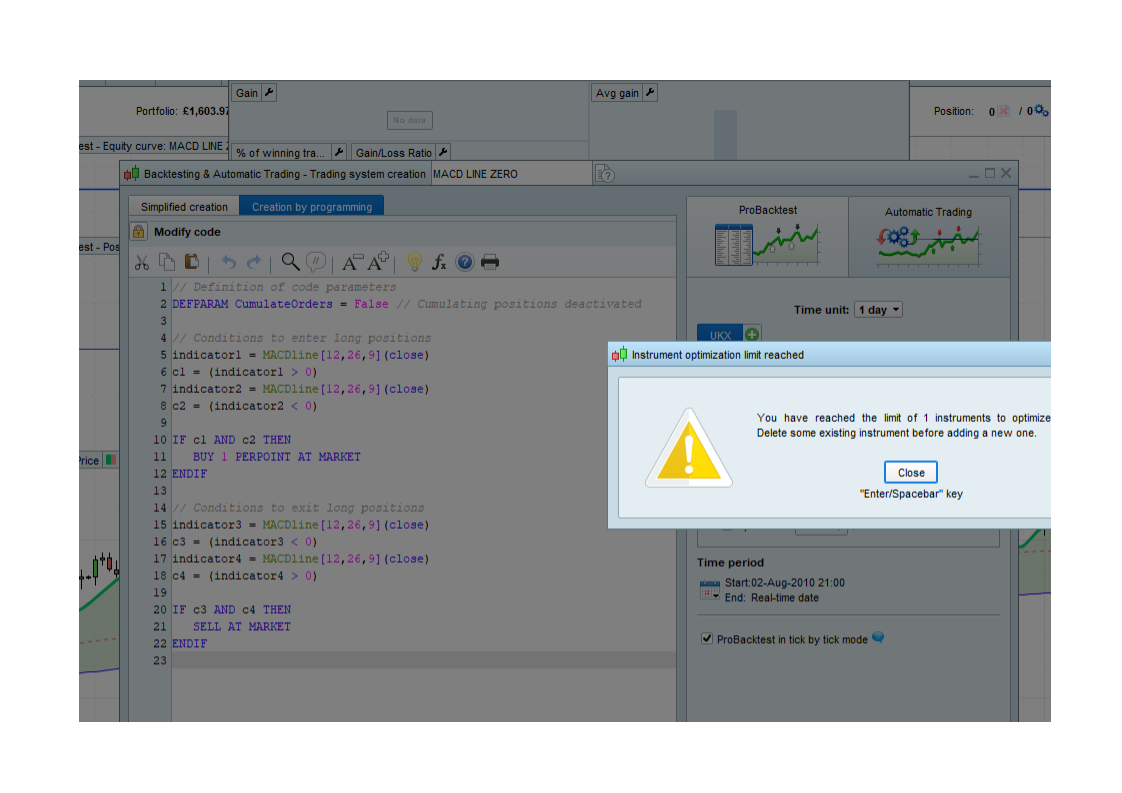Image resolution: width=1122 pixels, height=793 pixels.
Task: Click the wrench icon beside Avg gain
Action: point(650,92)
